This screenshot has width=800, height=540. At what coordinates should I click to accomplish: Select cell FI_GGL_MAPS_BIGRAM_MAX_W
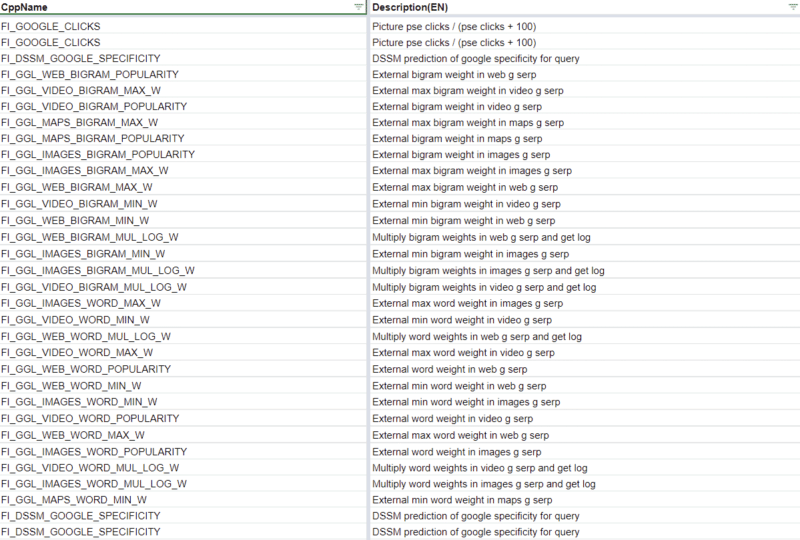(x=183, y=122)
